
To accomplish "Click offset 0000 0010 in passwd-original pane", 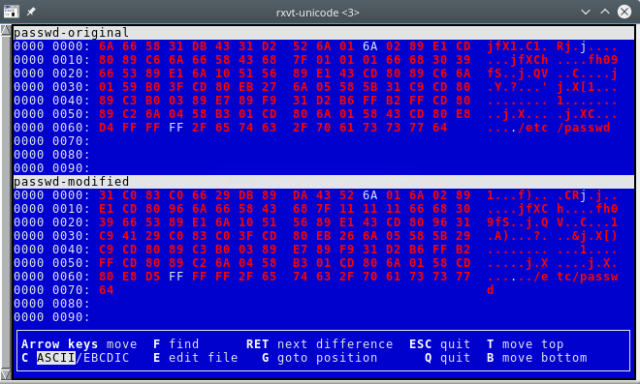I will point(51,60).
